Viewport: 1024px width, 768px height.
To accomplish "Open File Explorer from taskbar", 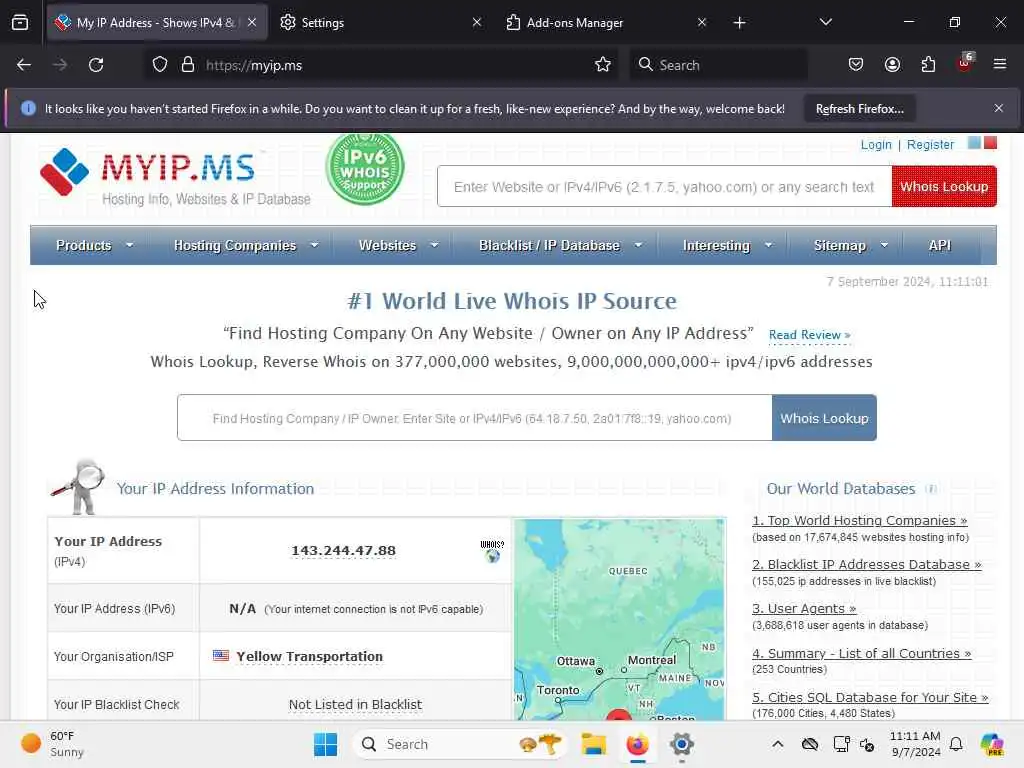I will click(594, 744).
